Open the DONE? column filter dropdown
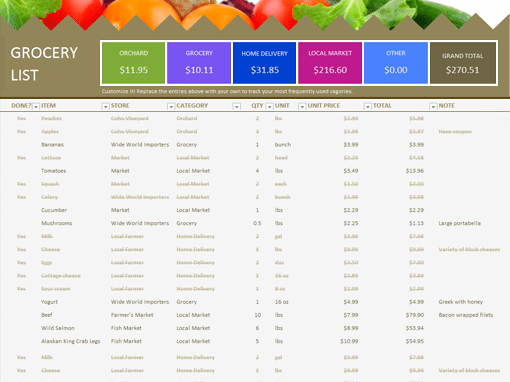Image resolution: width=510 pixels, height=382 pixels. pos(36,106)
